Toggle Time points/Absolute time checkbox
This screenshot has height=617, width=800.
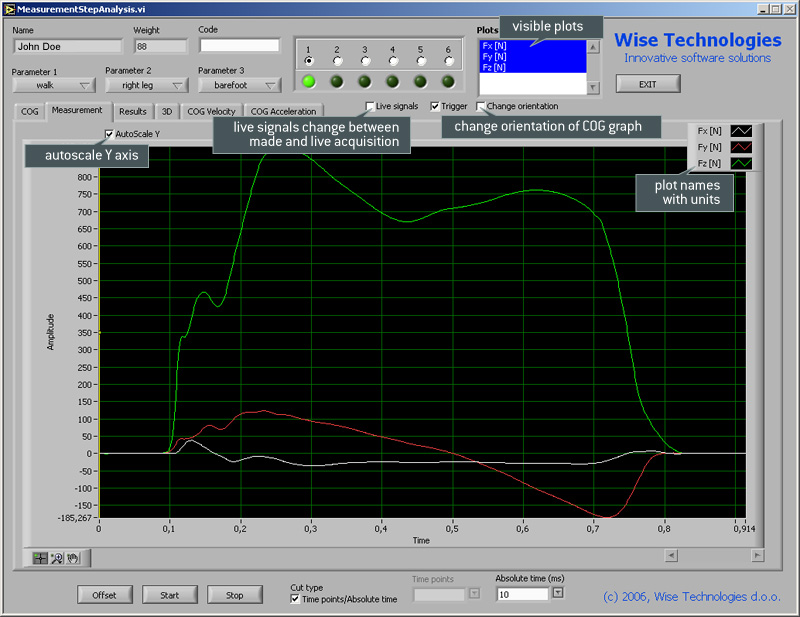tap(295, 599)
